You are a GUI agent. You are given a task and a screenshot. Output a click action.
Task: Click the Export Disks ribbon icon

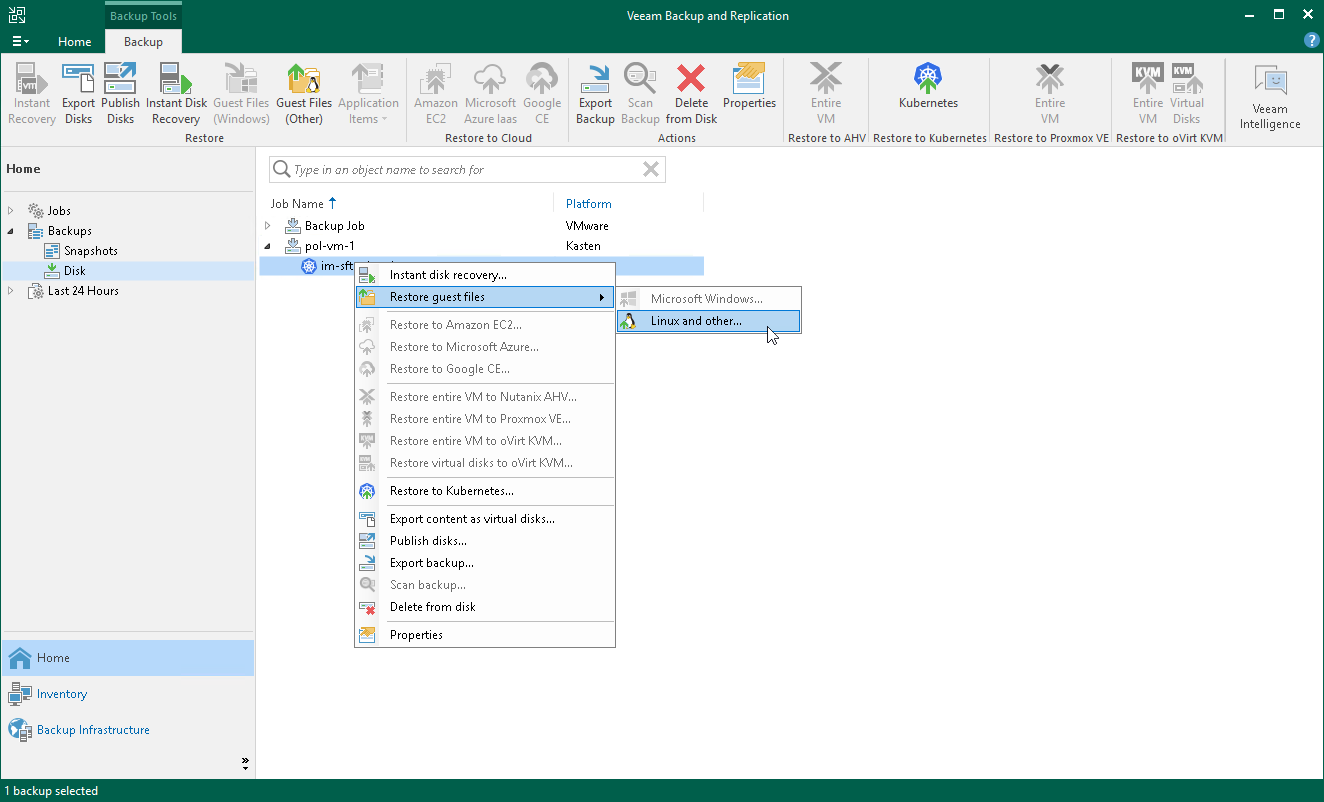tap(78, 94)
